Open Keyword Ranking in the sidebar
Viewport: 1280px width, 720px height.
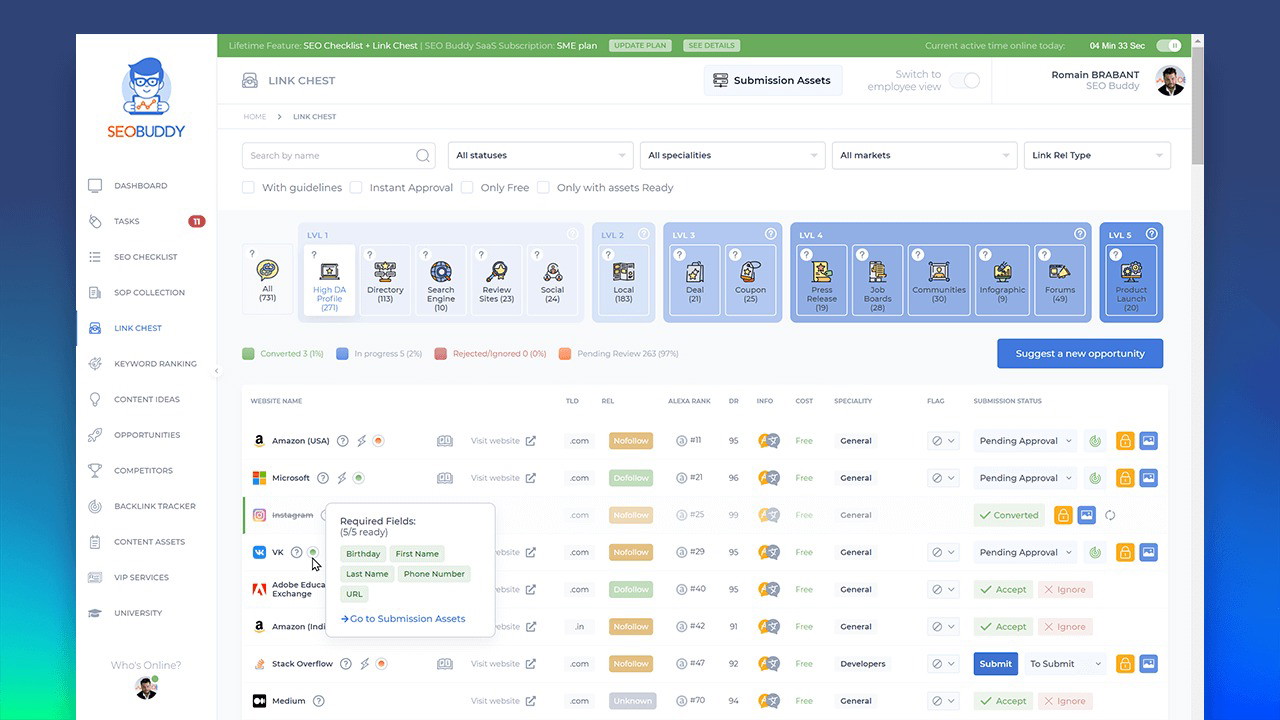pyautogui.click(x=155, y=364)
